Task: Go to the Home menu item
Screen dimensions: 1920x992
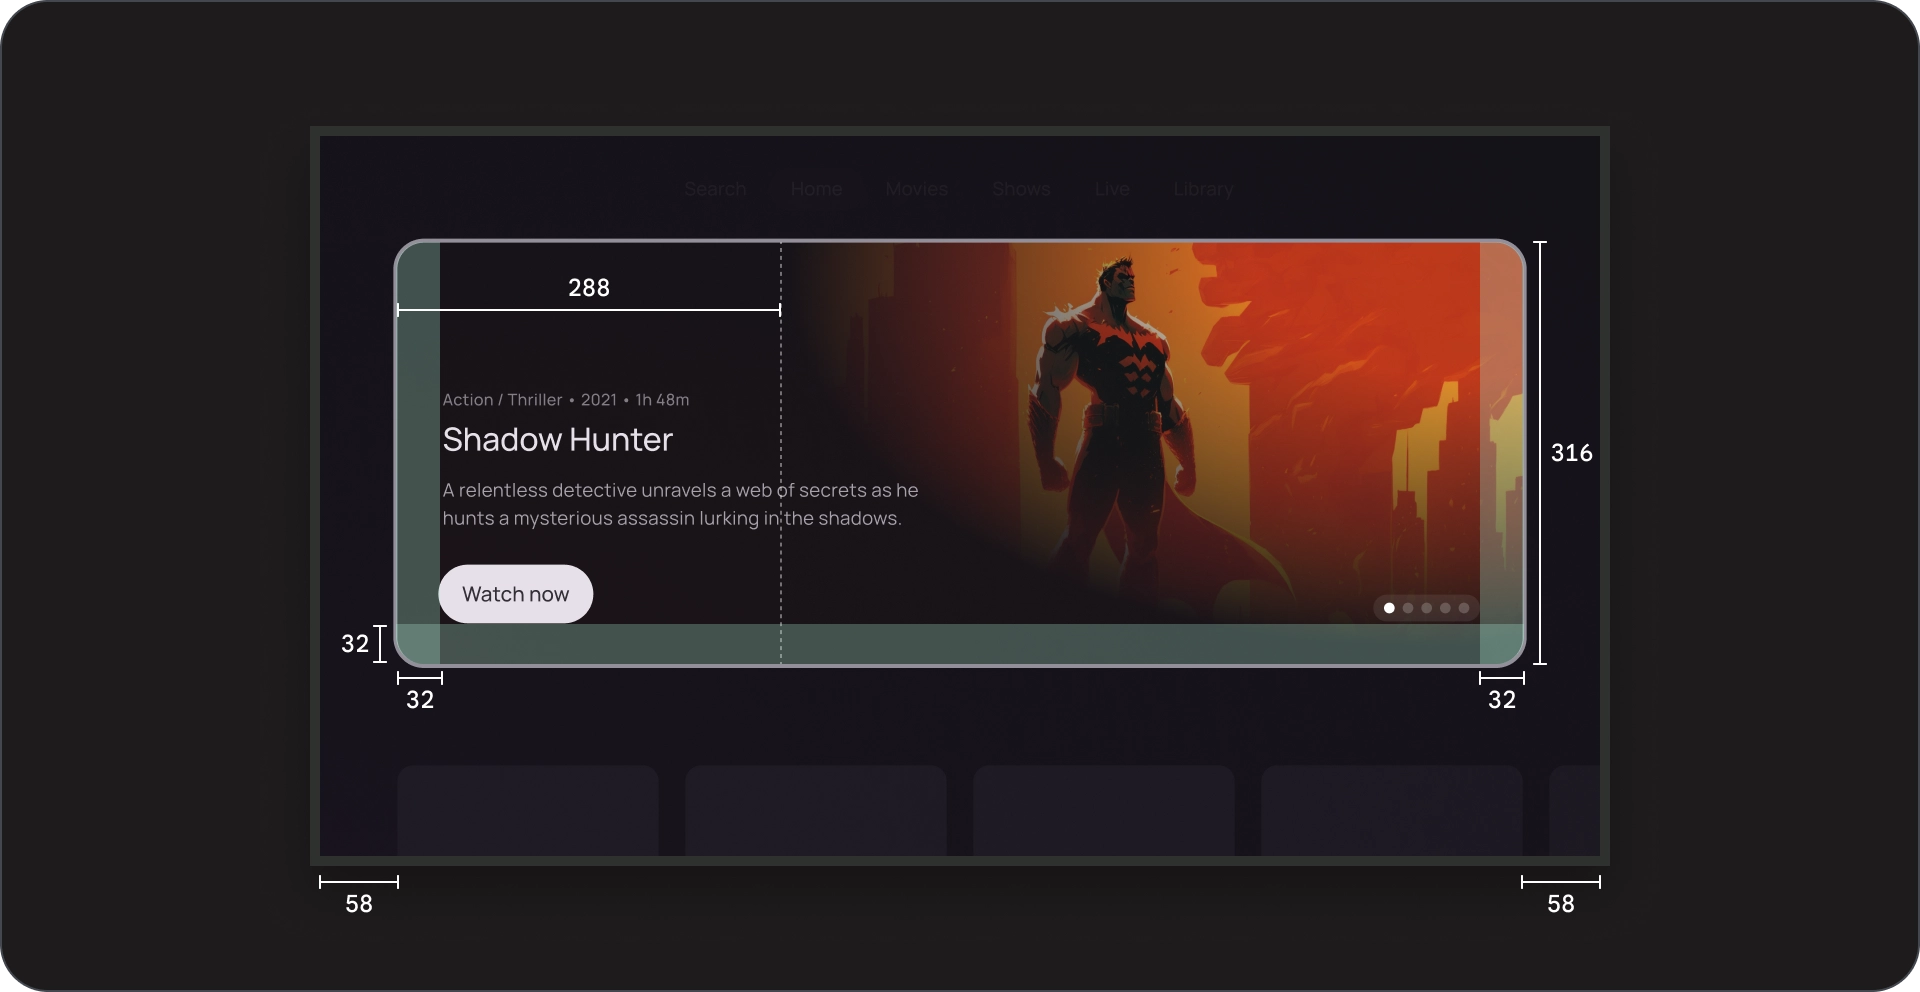Action: click(x=816, y=189)
